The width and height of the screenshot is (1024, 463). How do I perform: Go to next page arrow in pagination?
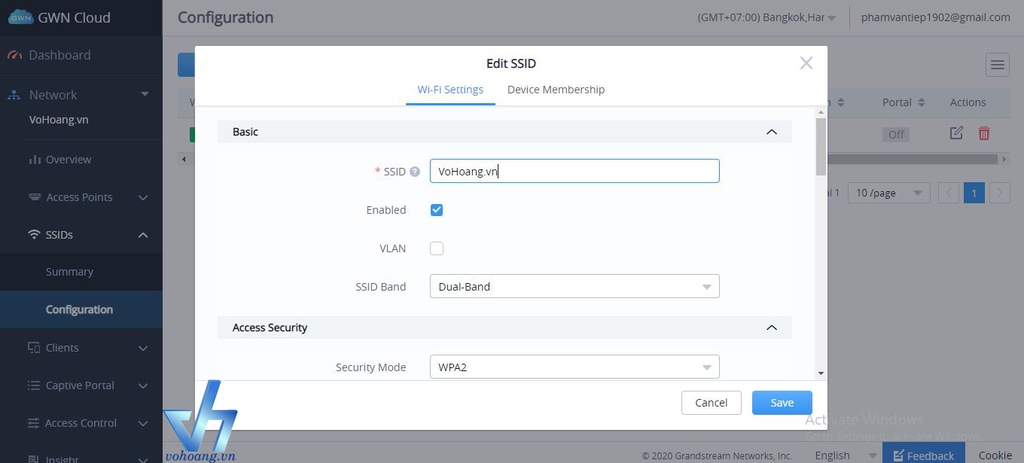pos(999,193)
